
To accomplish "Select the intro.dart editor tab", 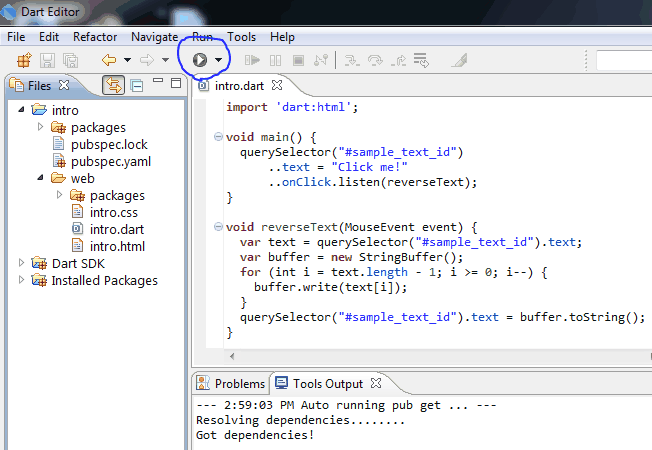I will (239, 86).
